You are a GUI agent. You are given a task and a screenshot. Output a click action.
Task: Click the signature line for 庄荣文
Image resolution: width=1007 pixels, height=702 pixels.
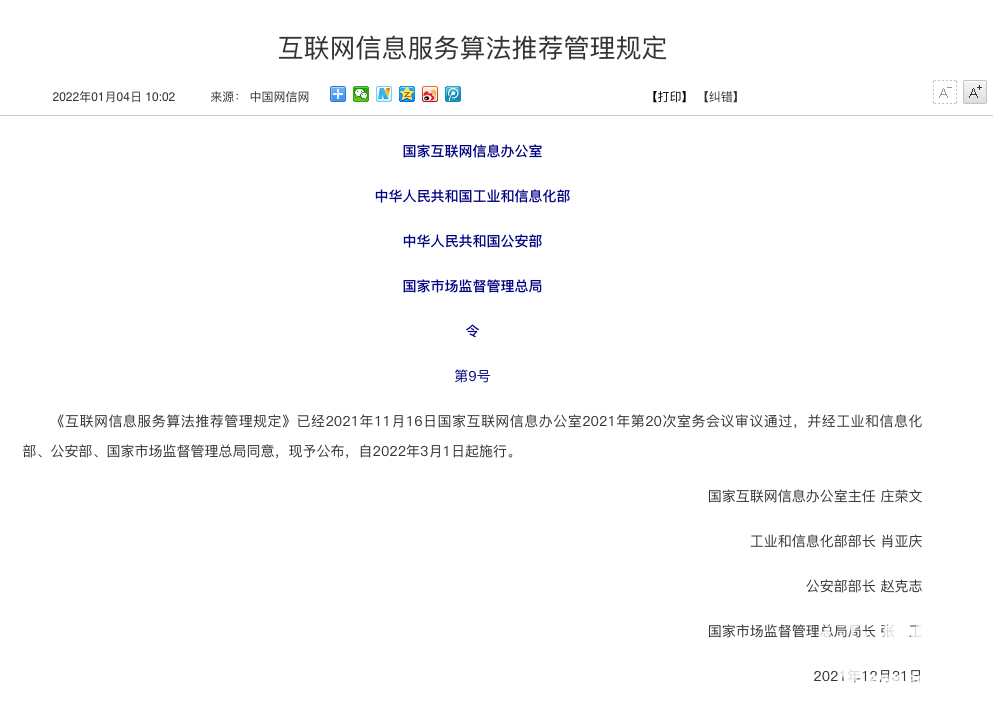coord(814,496)
